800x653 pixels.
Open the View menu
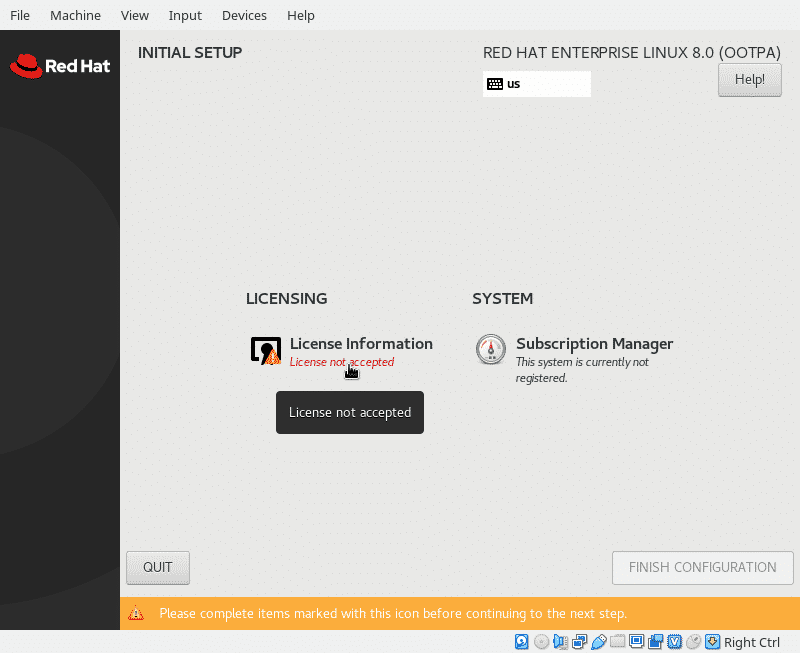tap(135, 15)
